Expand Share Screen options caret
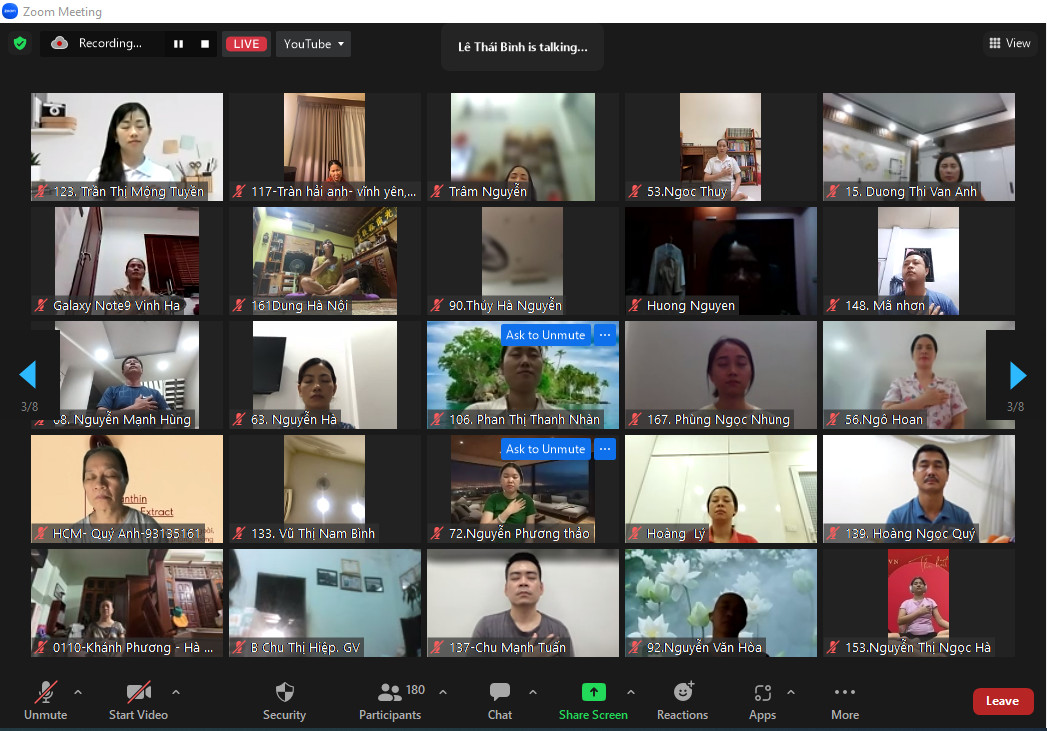 pos(631,692)
